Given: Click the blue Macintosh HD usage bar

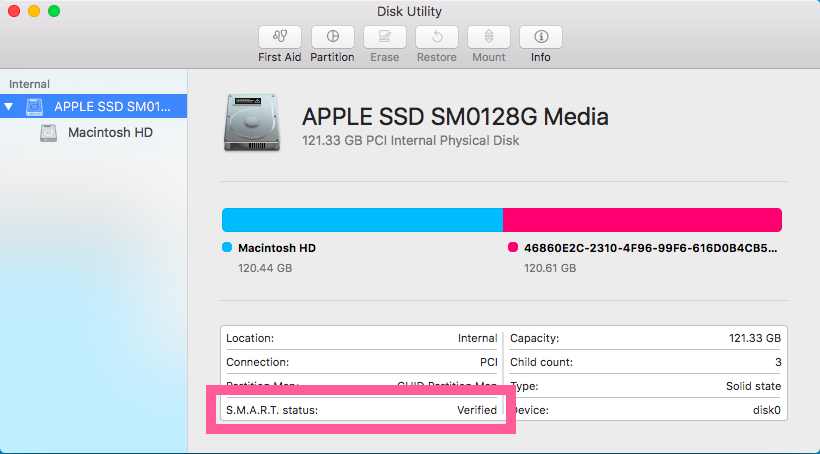Looking at the screenshot, I should [362, 220].
